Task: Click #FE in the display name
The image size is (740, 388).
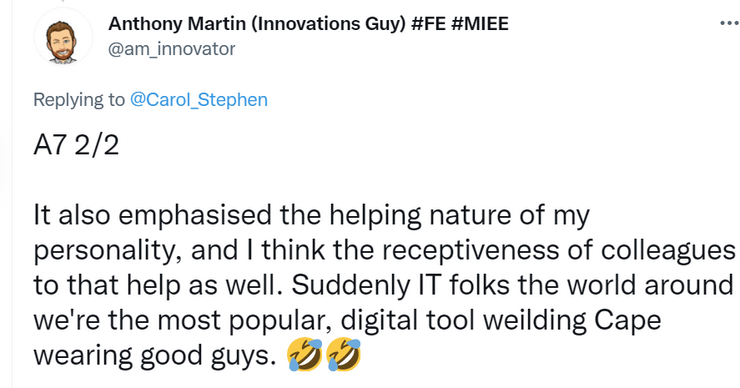Action: point(428,23)
